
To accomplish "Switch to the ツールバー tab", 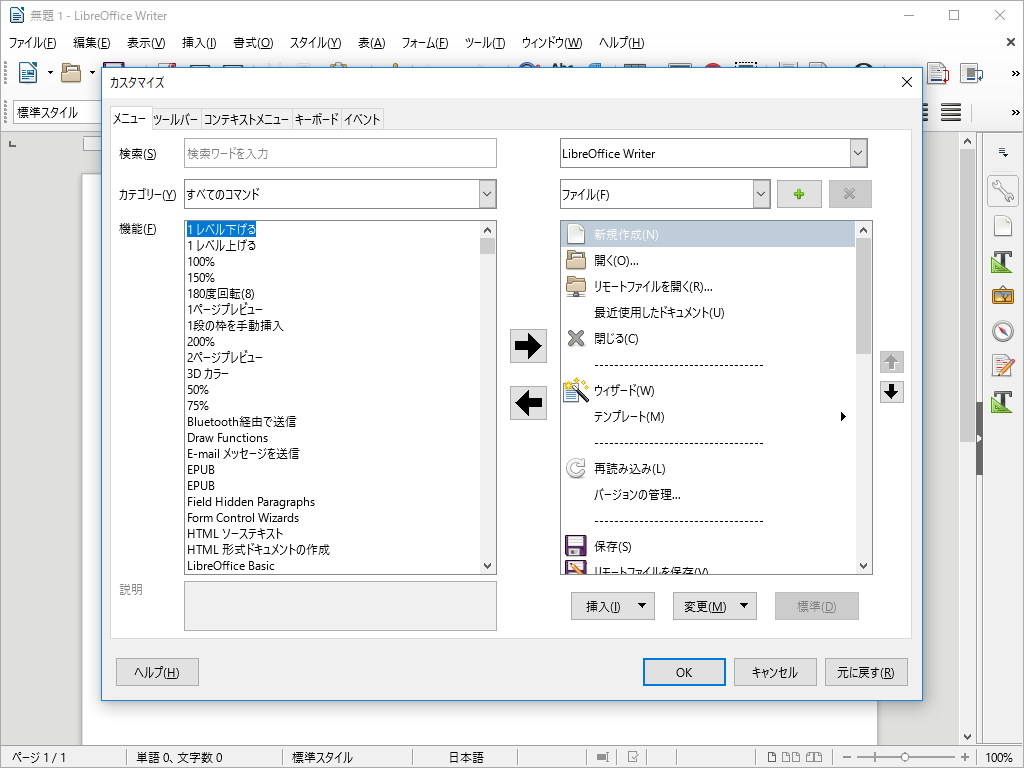I will tap(175, 120).
